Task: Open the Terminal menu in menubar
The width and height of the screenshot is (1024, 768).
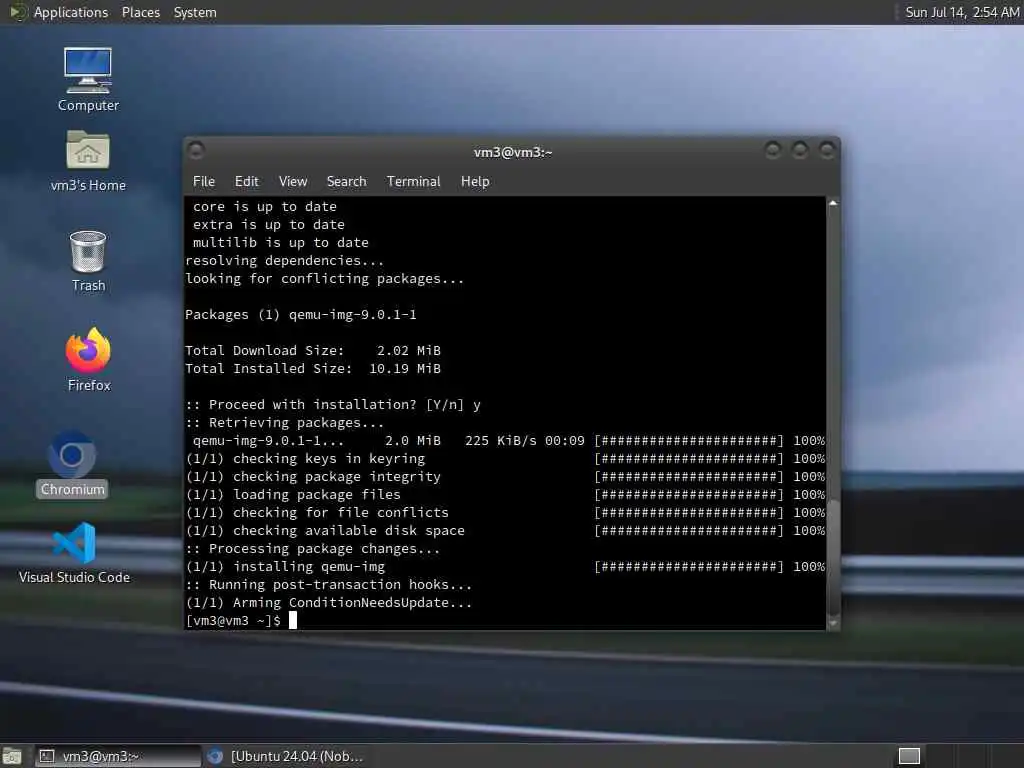Action: point(413,182)
